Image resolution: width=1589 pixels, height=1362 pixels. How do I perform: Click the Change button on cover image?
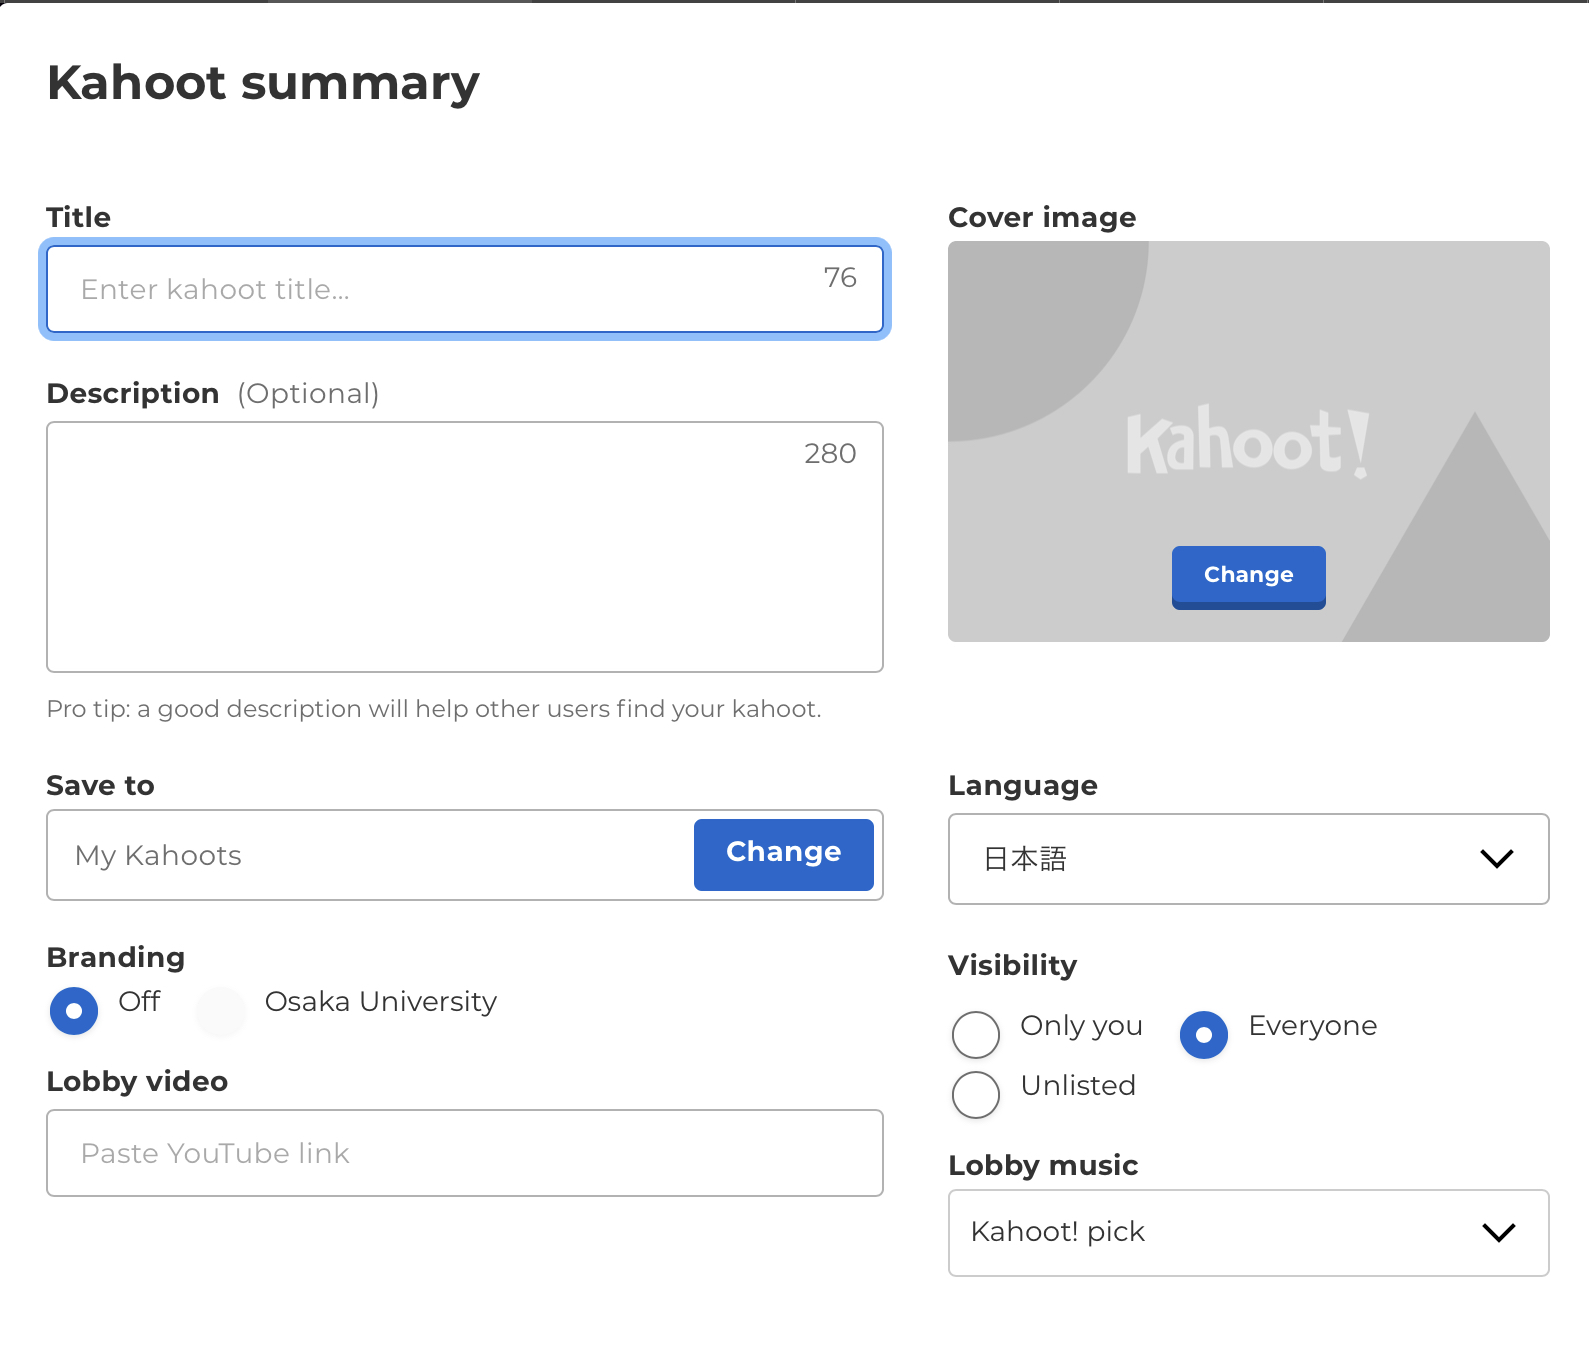pyautogui.click(x=1248, y=576)
